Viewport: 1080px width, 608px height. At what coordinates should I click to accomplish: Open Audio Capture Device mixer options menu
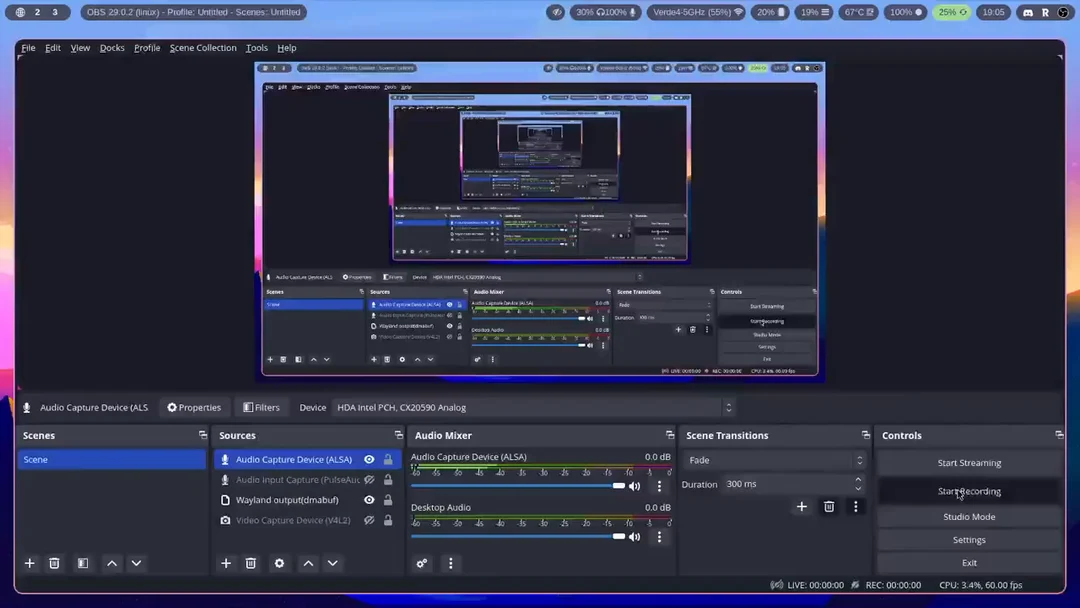click(659, 486)
